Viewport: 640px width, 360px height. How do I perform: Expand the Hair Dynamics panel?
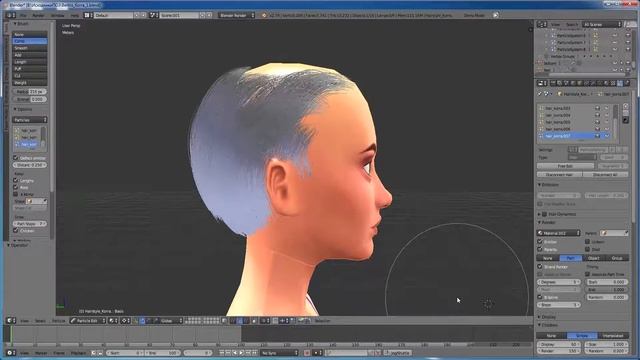558,214
